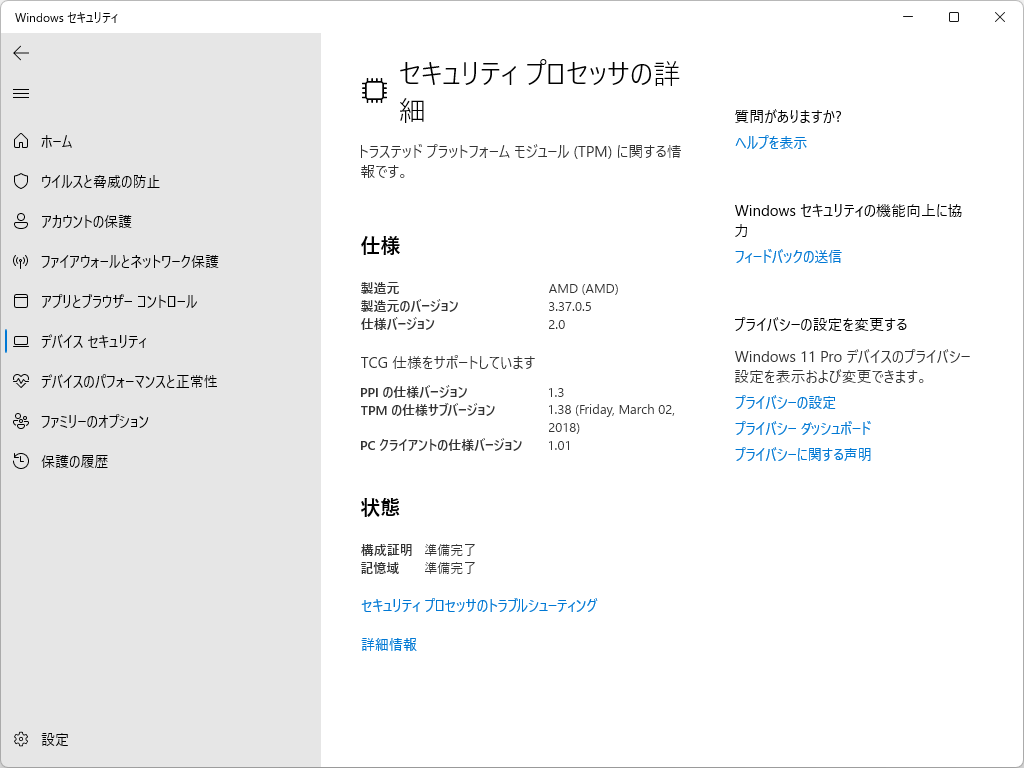The image size is (1024, 768).
Task: Click the 詳細情報 link
Action: [x=388, y=644]
